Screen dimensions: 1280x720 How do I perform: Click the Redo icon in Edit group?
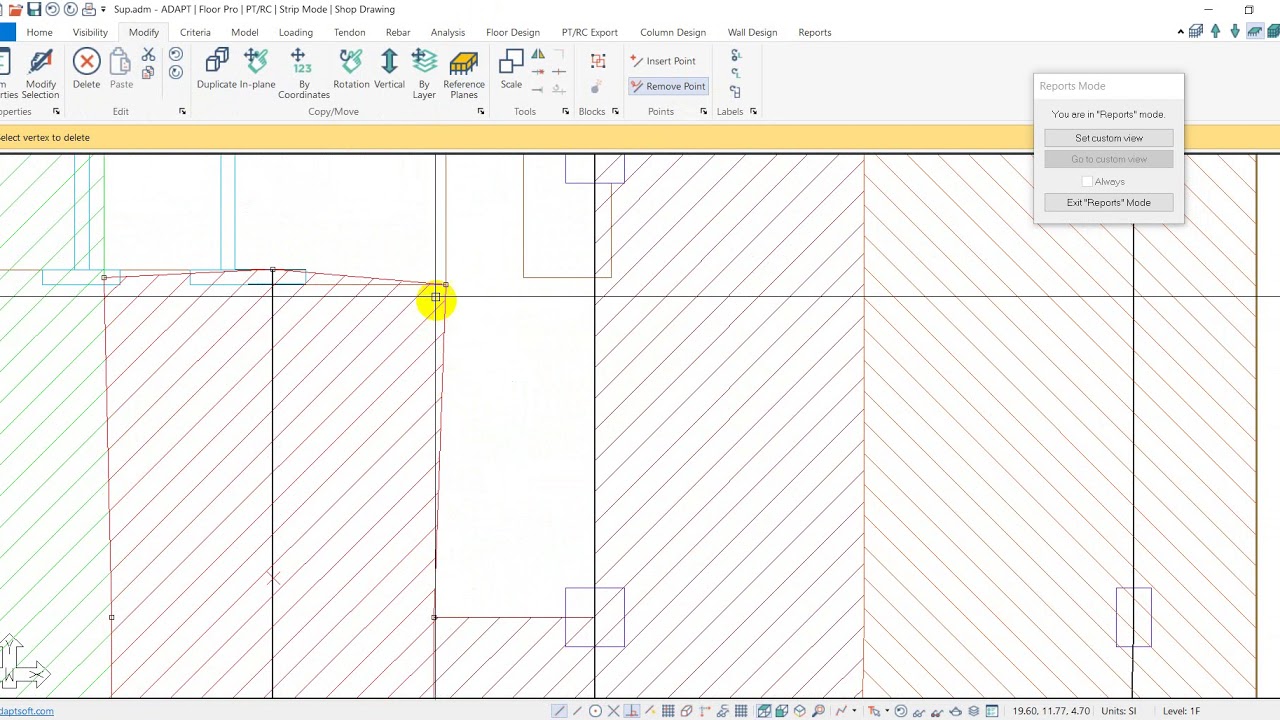[176, 73]
